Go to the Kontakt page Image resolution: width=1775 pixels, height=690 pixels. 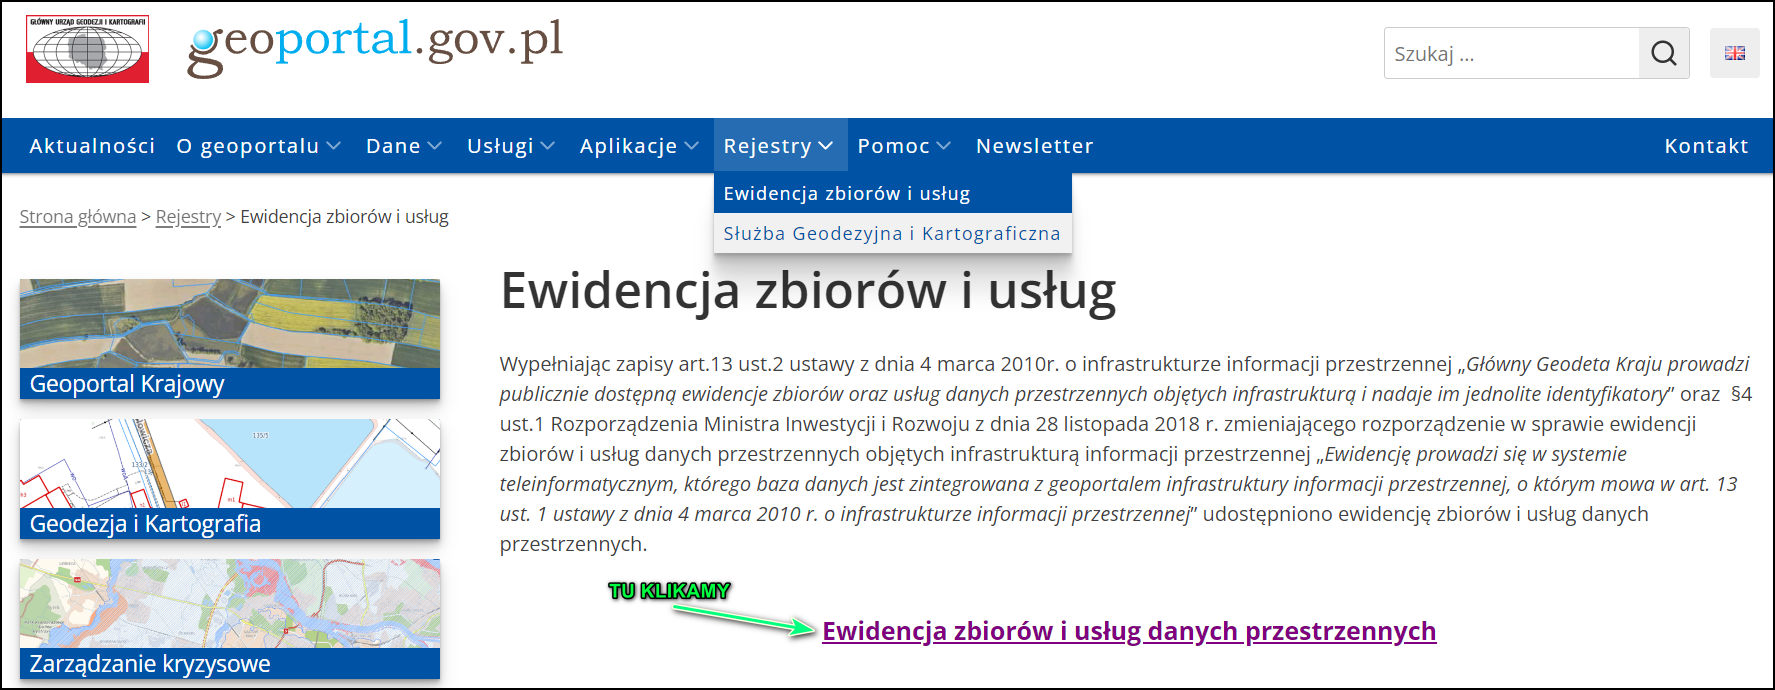point(1706,146)
